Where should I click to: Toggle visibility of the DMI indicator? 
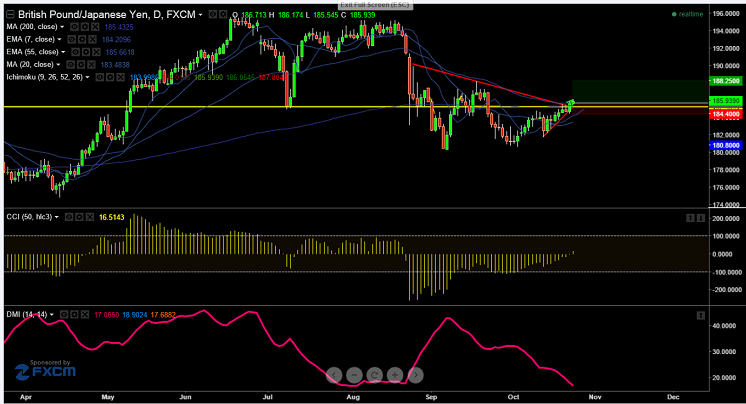click(x=64, y=315)
